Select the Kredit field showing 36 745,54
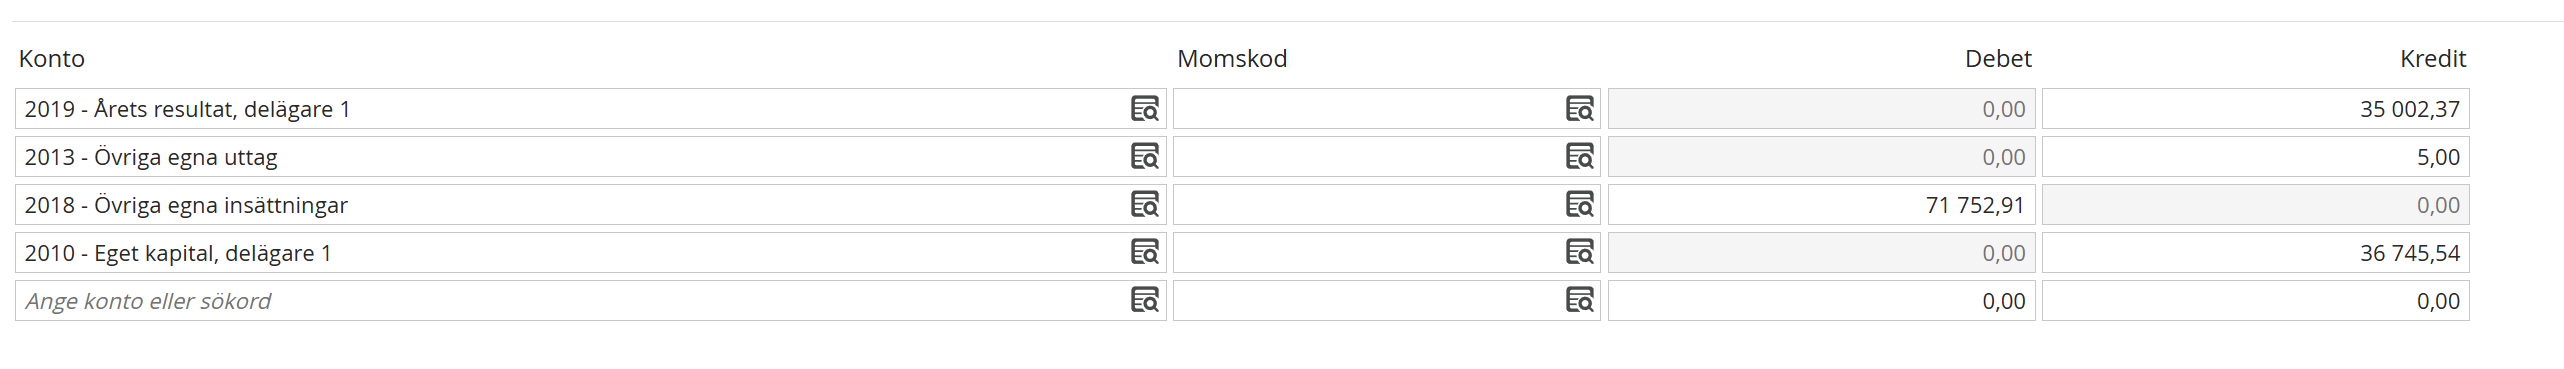Image resolution: width=2564 pixels, height=369 pixels. click(2255, 253)
